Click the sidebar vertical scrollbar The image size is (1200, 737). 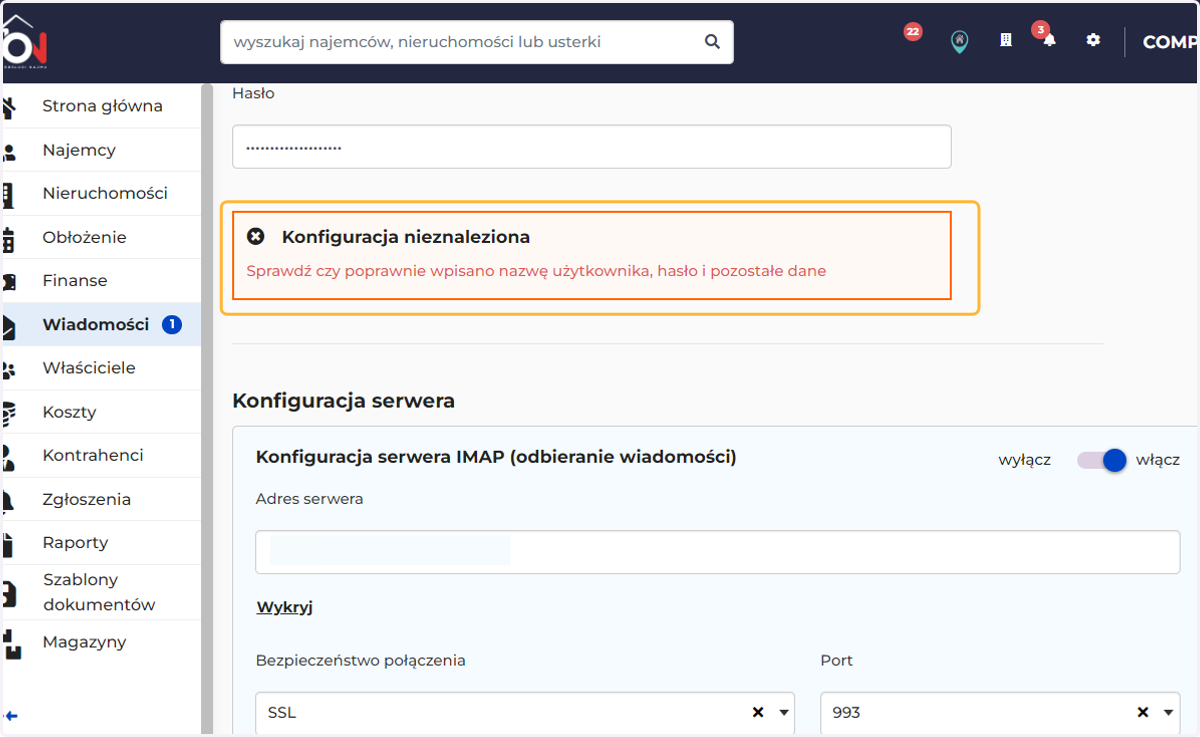point(207,408)
